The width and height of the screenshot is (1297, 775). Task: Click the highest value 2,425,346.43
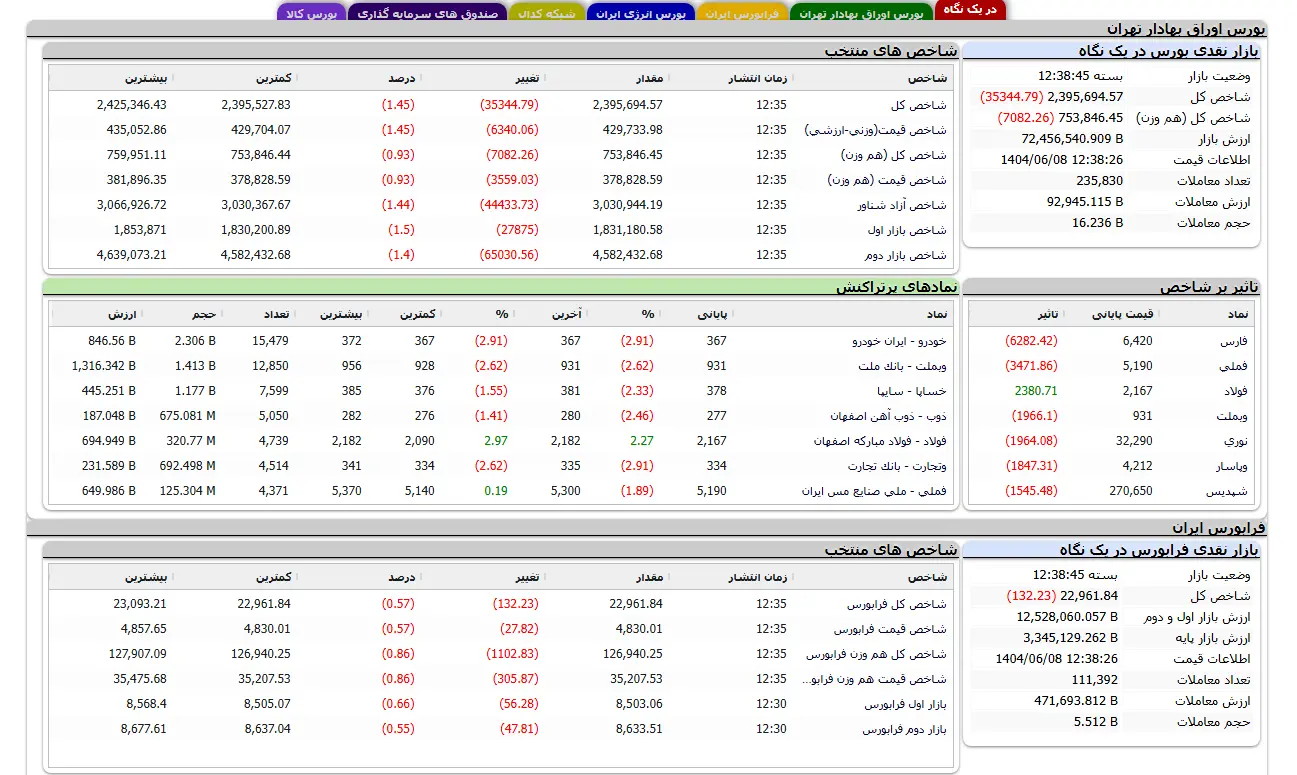tap(132, 105)
